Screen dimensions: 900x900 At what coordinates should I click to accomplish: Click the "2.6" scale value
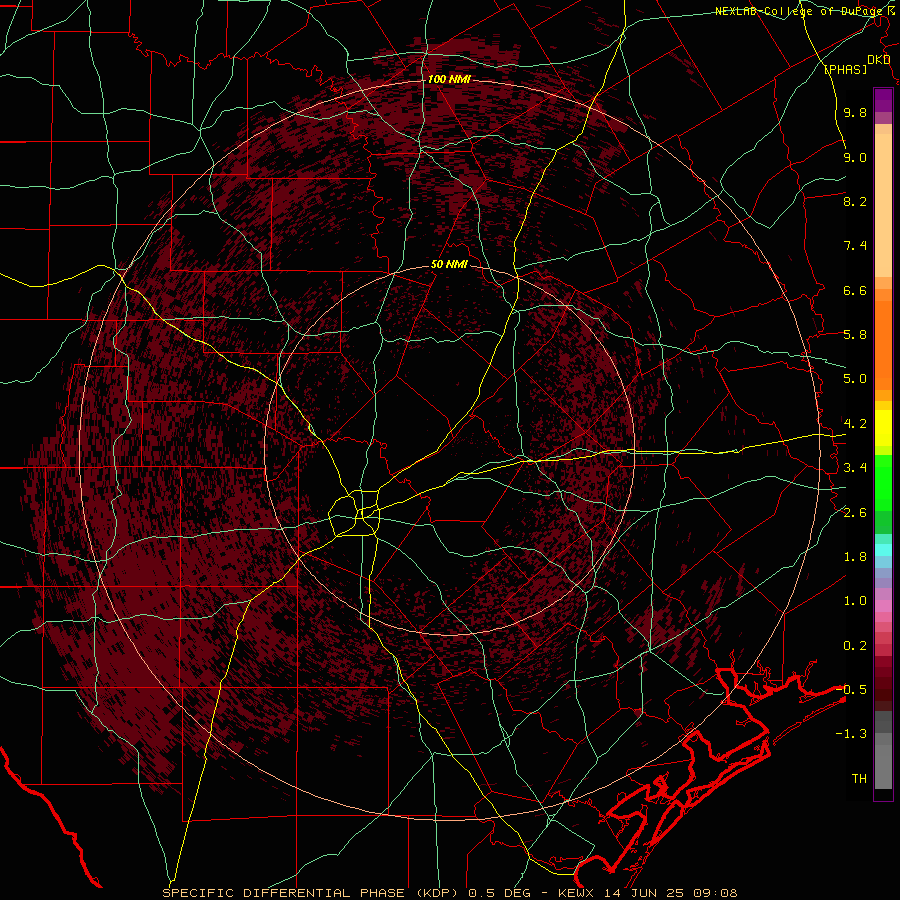coord(855,513)
